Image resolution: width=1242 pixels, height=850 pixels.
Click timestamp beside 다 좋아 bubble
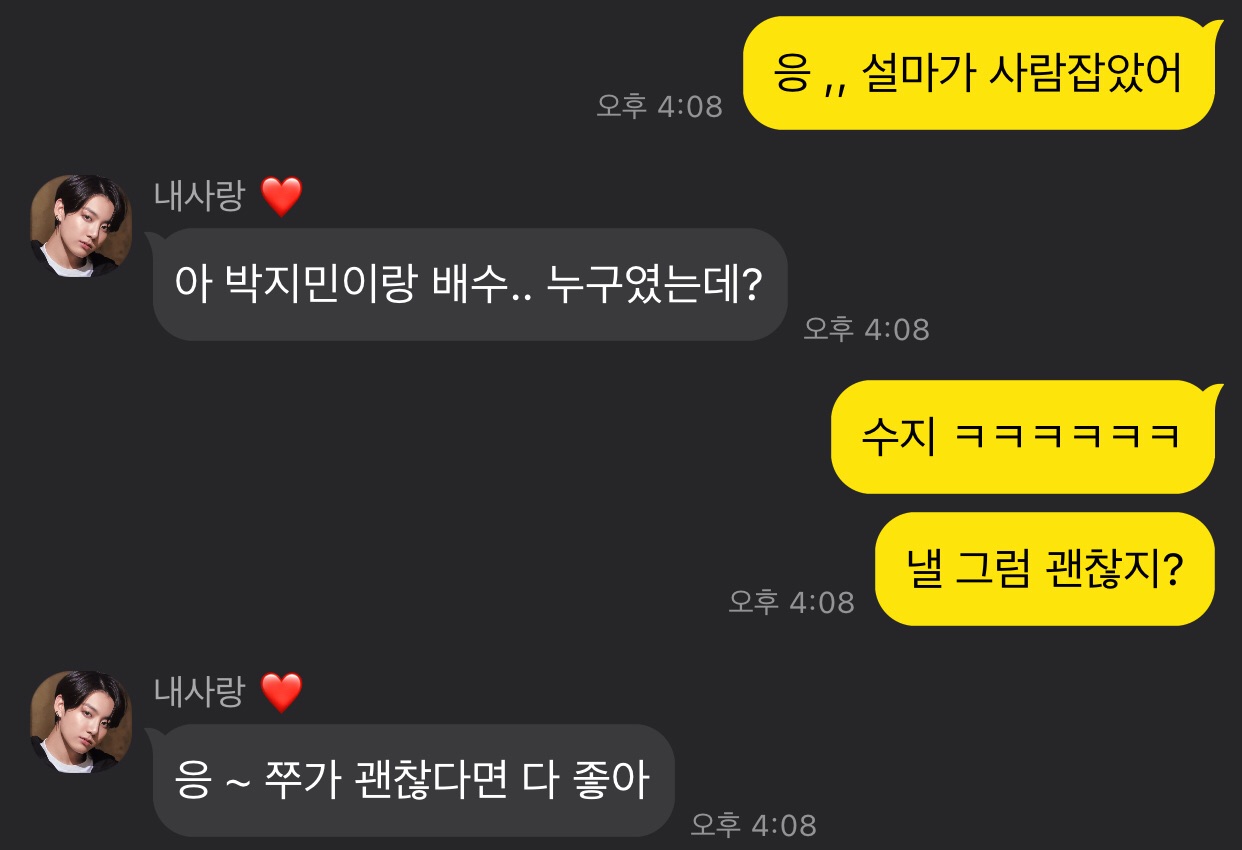pos(754,825)
